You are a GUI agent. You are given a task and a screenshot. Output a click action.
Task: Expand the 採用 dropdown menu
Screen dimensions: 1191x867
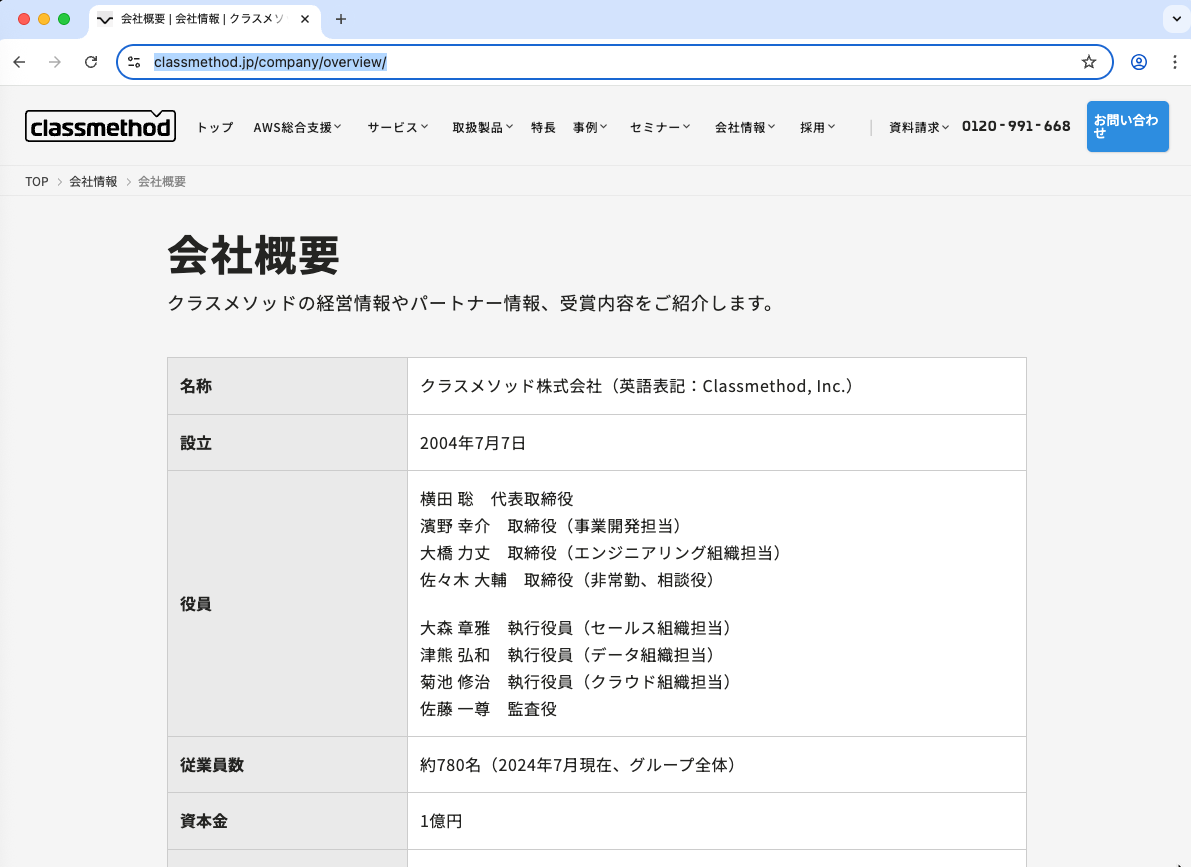click(x=817, y=128)
